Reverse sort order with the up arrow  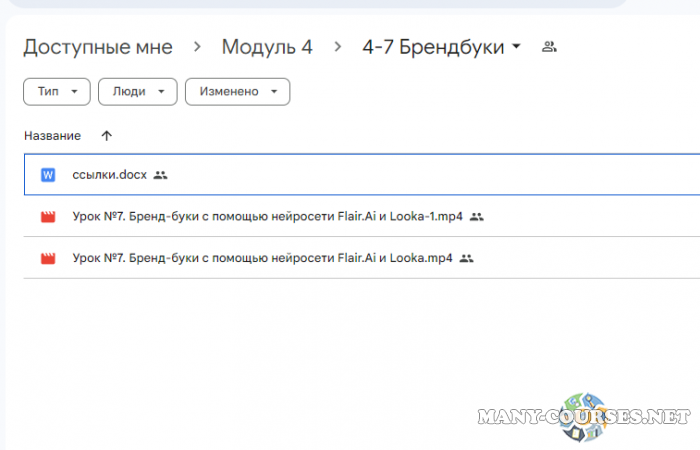(x=107, y=135)
